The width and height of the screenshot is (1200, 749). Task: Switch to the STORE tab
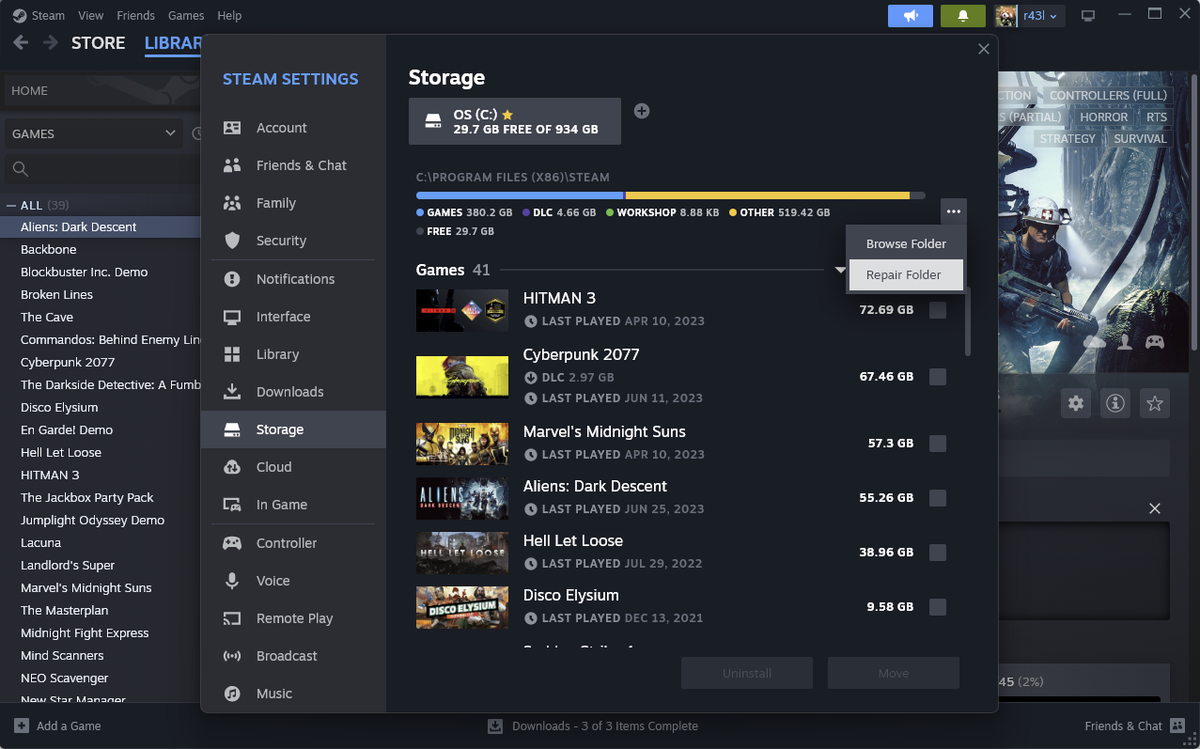pos(98,43)
